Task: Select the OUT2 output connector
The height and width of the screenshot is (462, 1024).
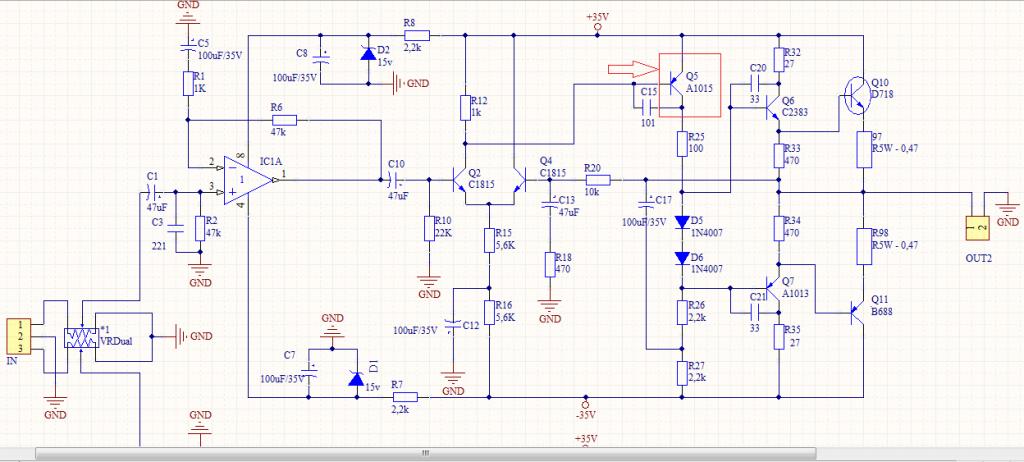Action: click(978, 227)
